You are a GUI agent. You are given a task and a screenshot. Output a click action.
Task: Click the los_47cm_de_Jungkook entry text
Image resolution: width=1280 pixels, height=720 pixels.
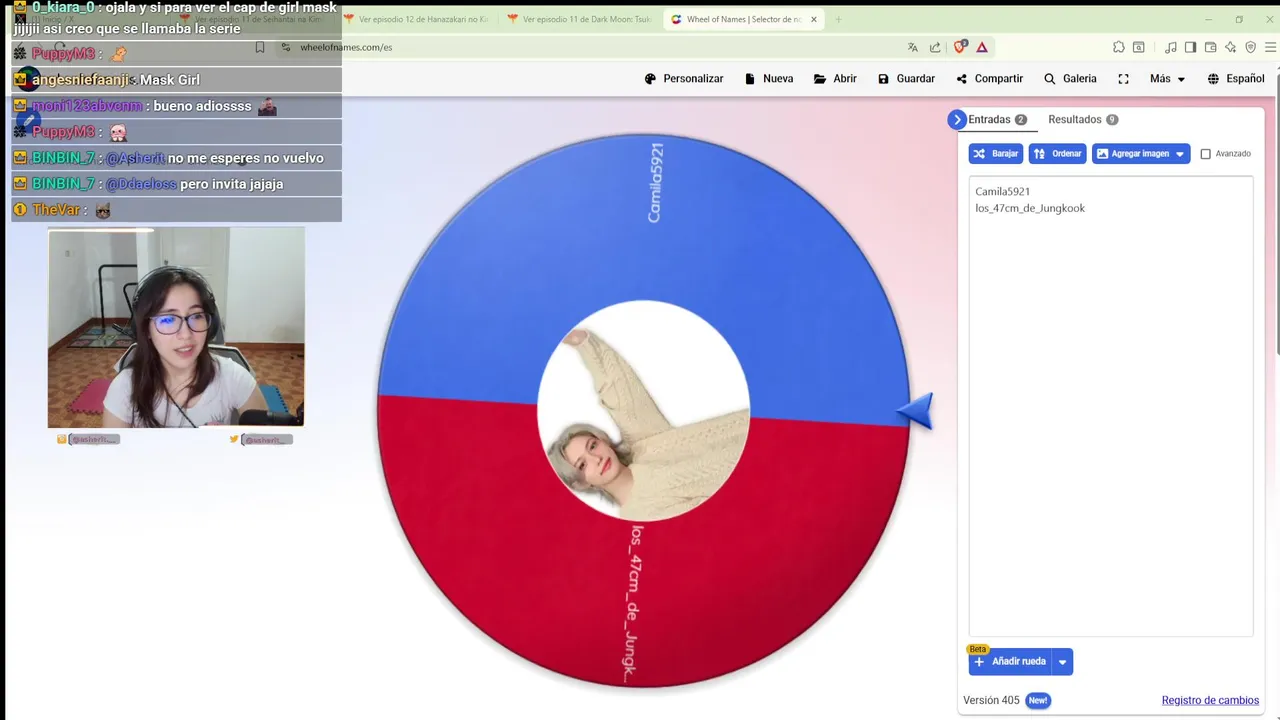coord(1030,208)
